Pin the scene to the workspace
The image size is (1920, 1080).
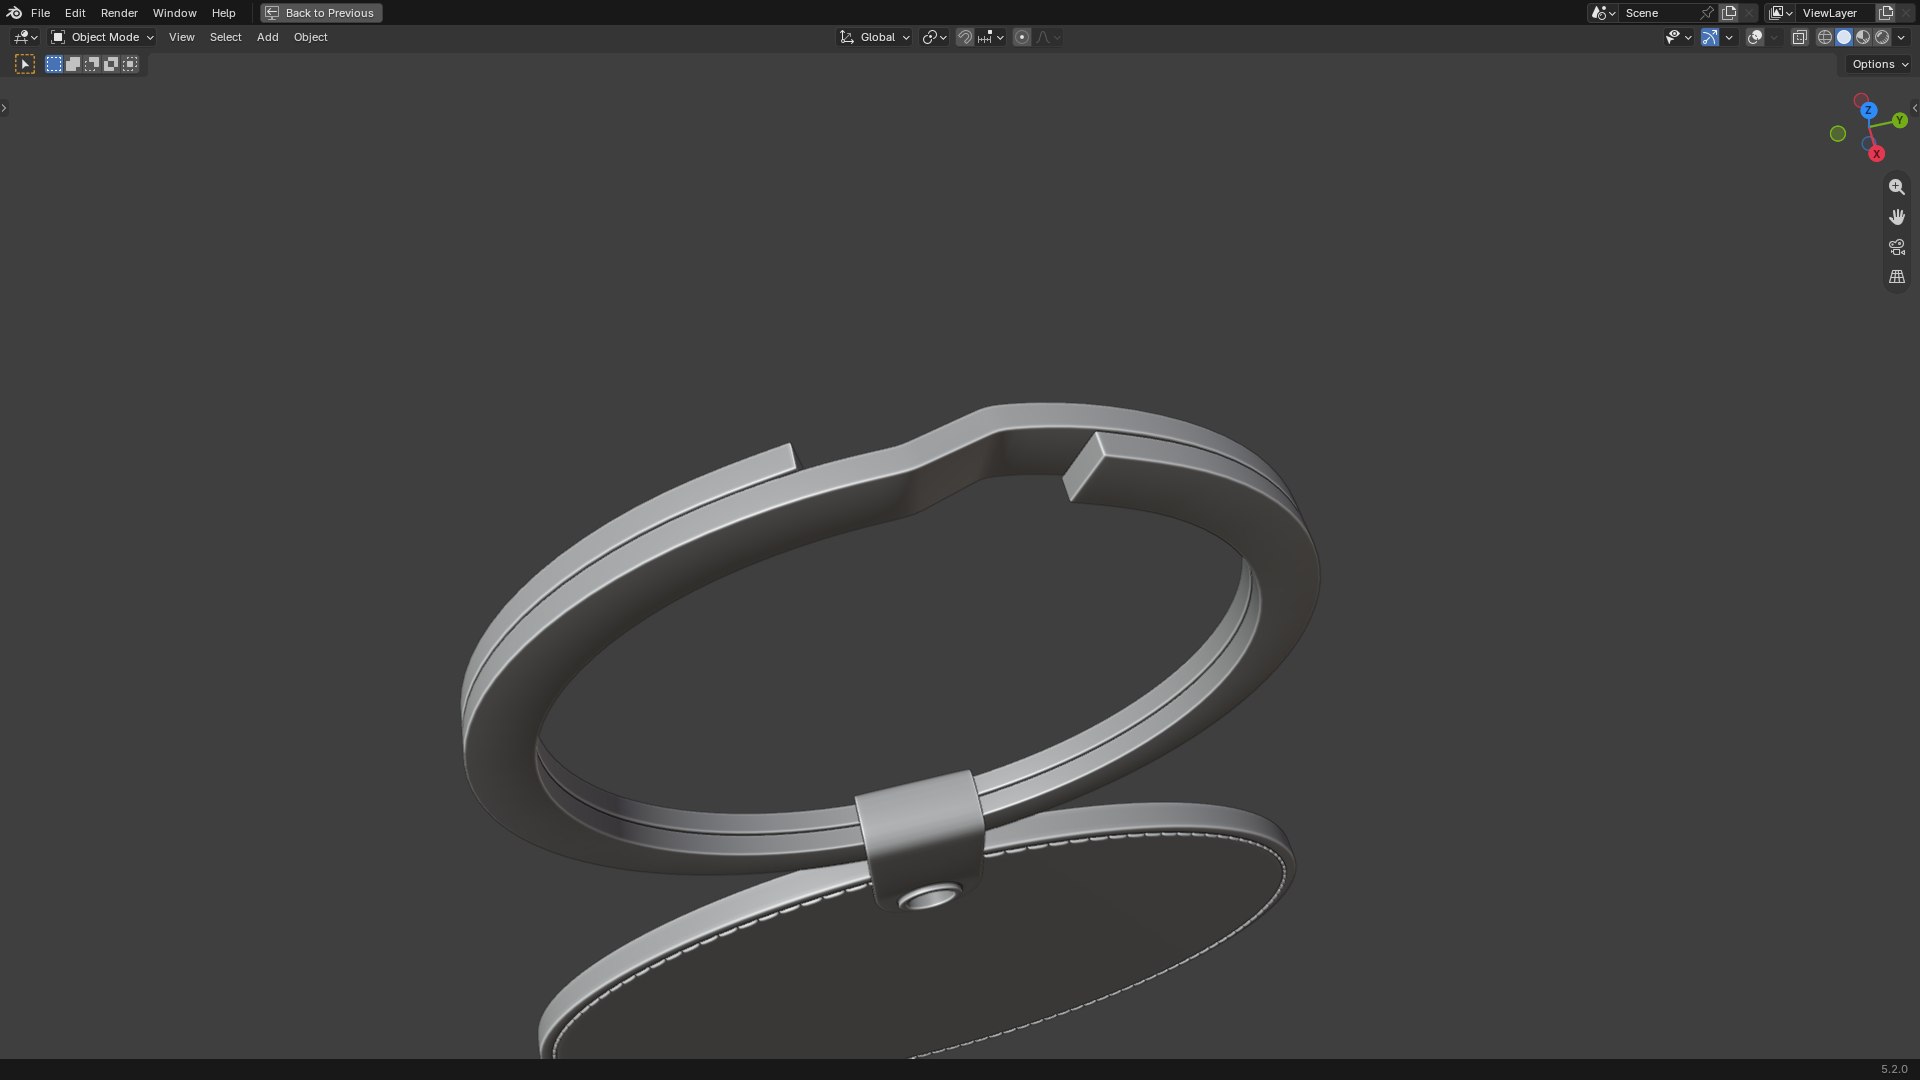(1707, 13)
